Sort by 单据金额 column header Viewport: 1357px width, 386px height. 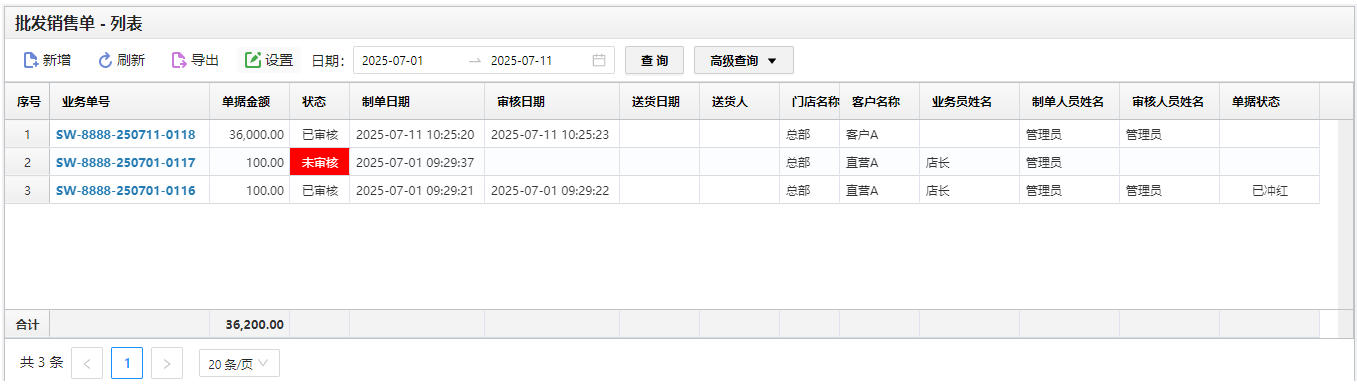coord(249,101)
